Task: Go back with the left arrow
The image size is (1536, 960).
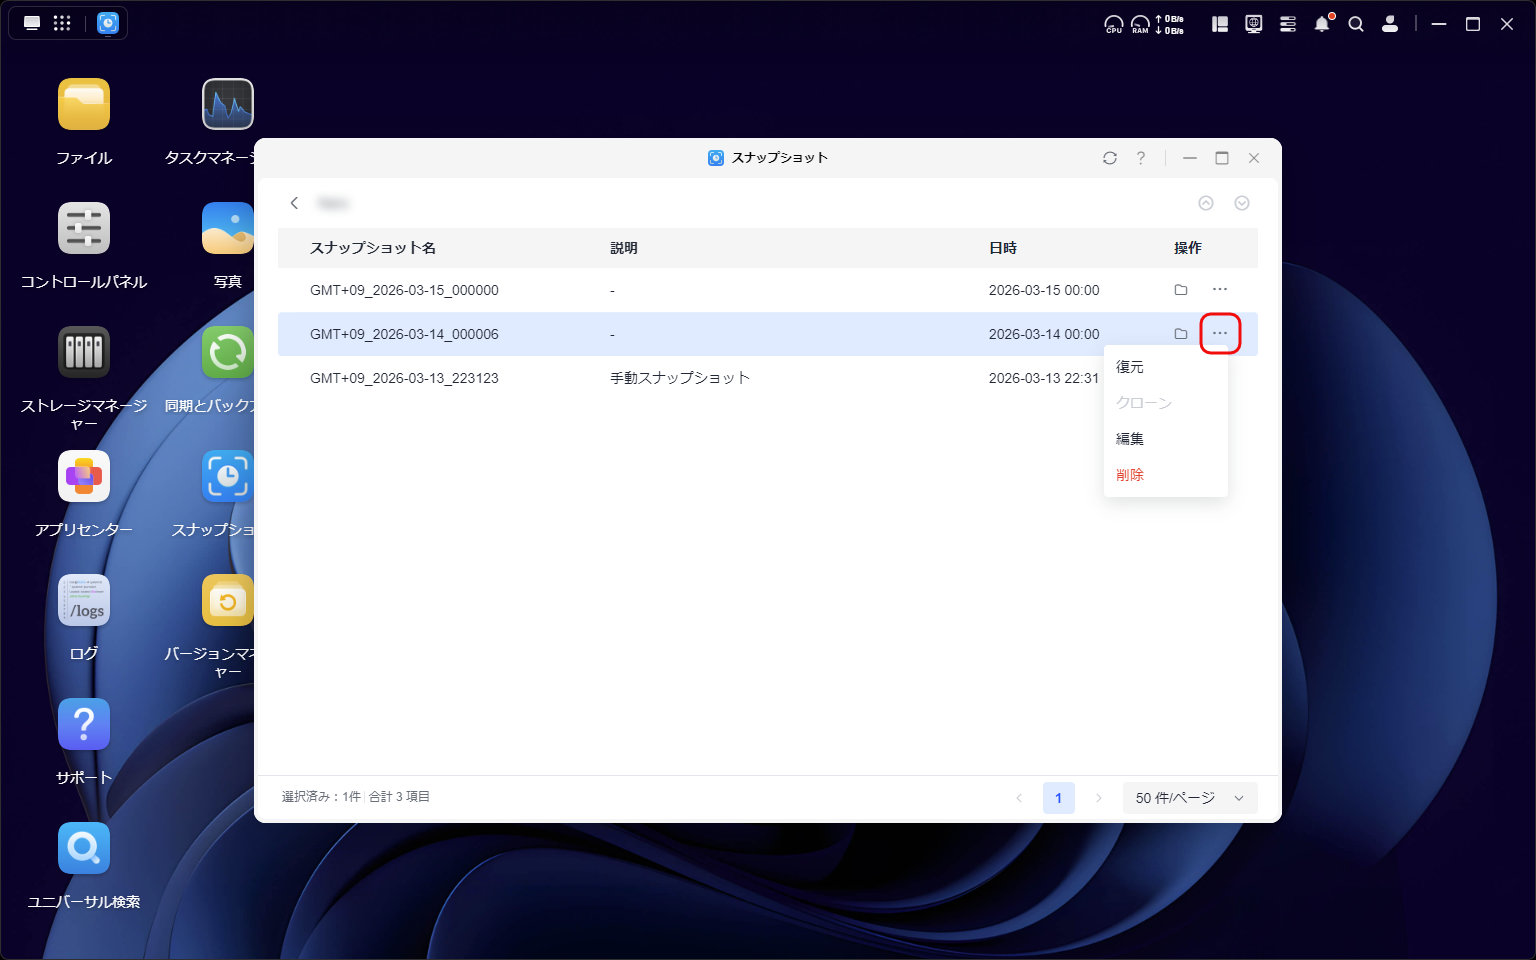Action: tap(294, 203)
